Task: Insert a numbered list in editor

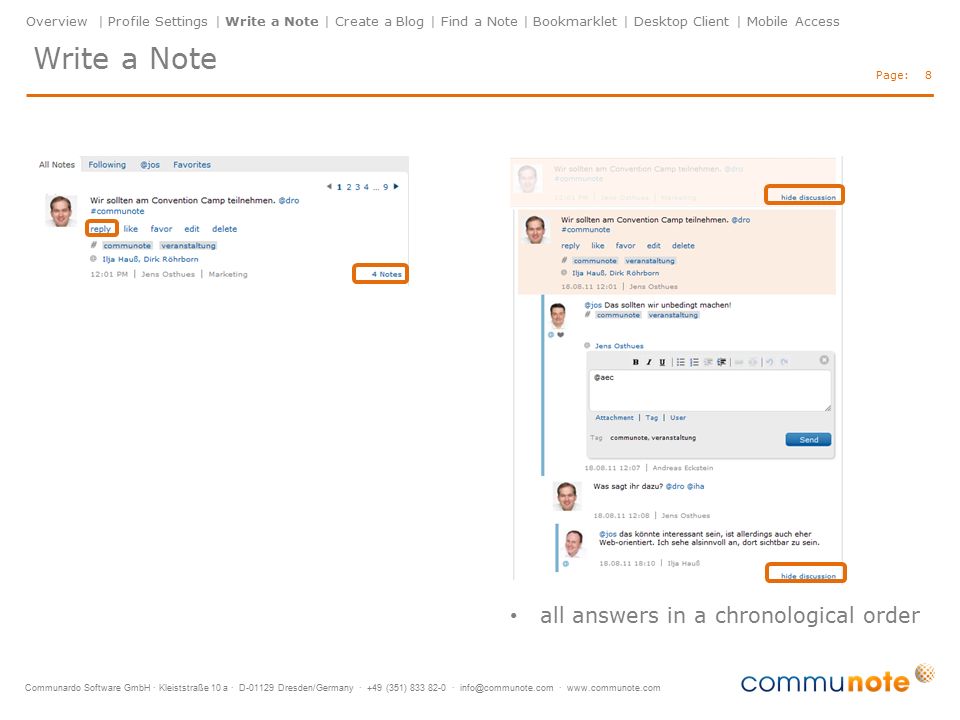Action: 694,362
